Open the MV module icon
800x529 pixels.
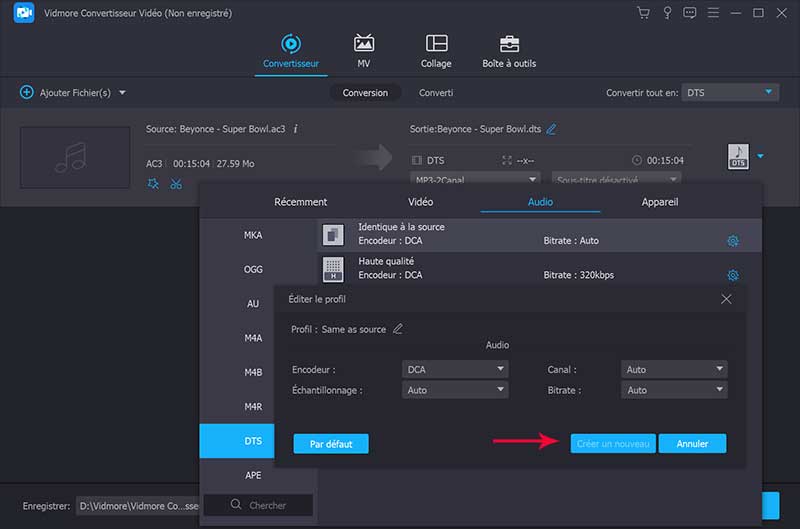tap(364, 51)
